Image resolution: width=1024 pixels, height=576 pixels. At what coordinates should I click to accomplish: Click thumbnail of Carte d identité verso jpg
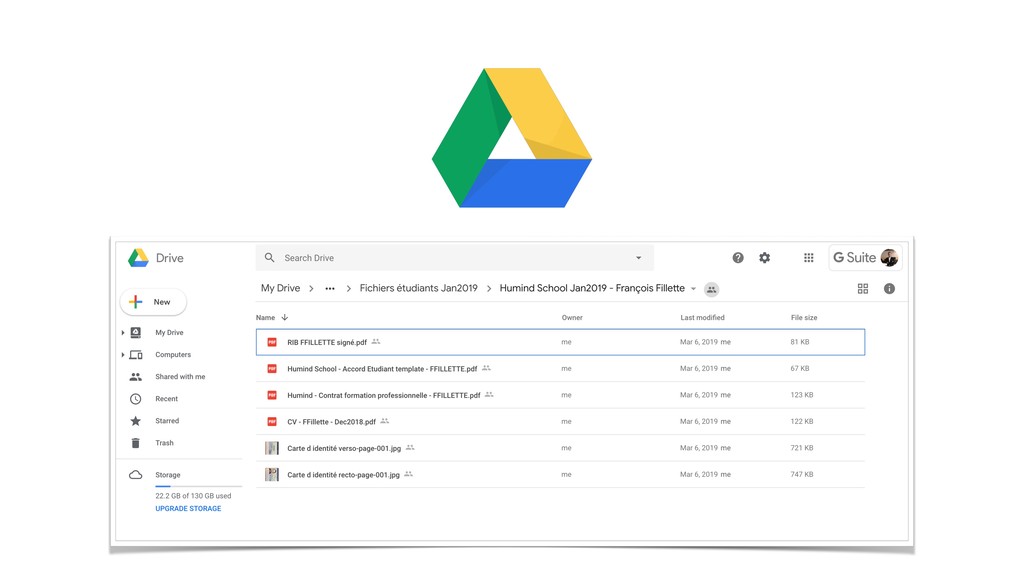(x=272, y=448)
